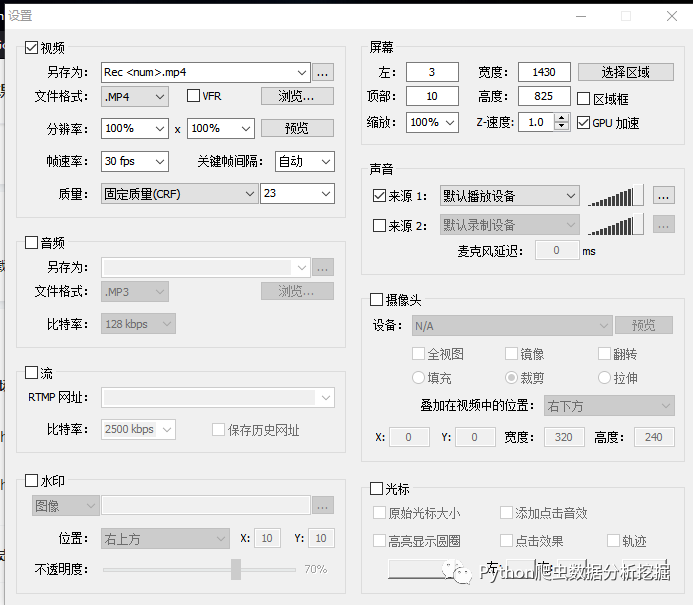Open the quality value 23 dropdown

pyautogui.click(x=297, y=194)
